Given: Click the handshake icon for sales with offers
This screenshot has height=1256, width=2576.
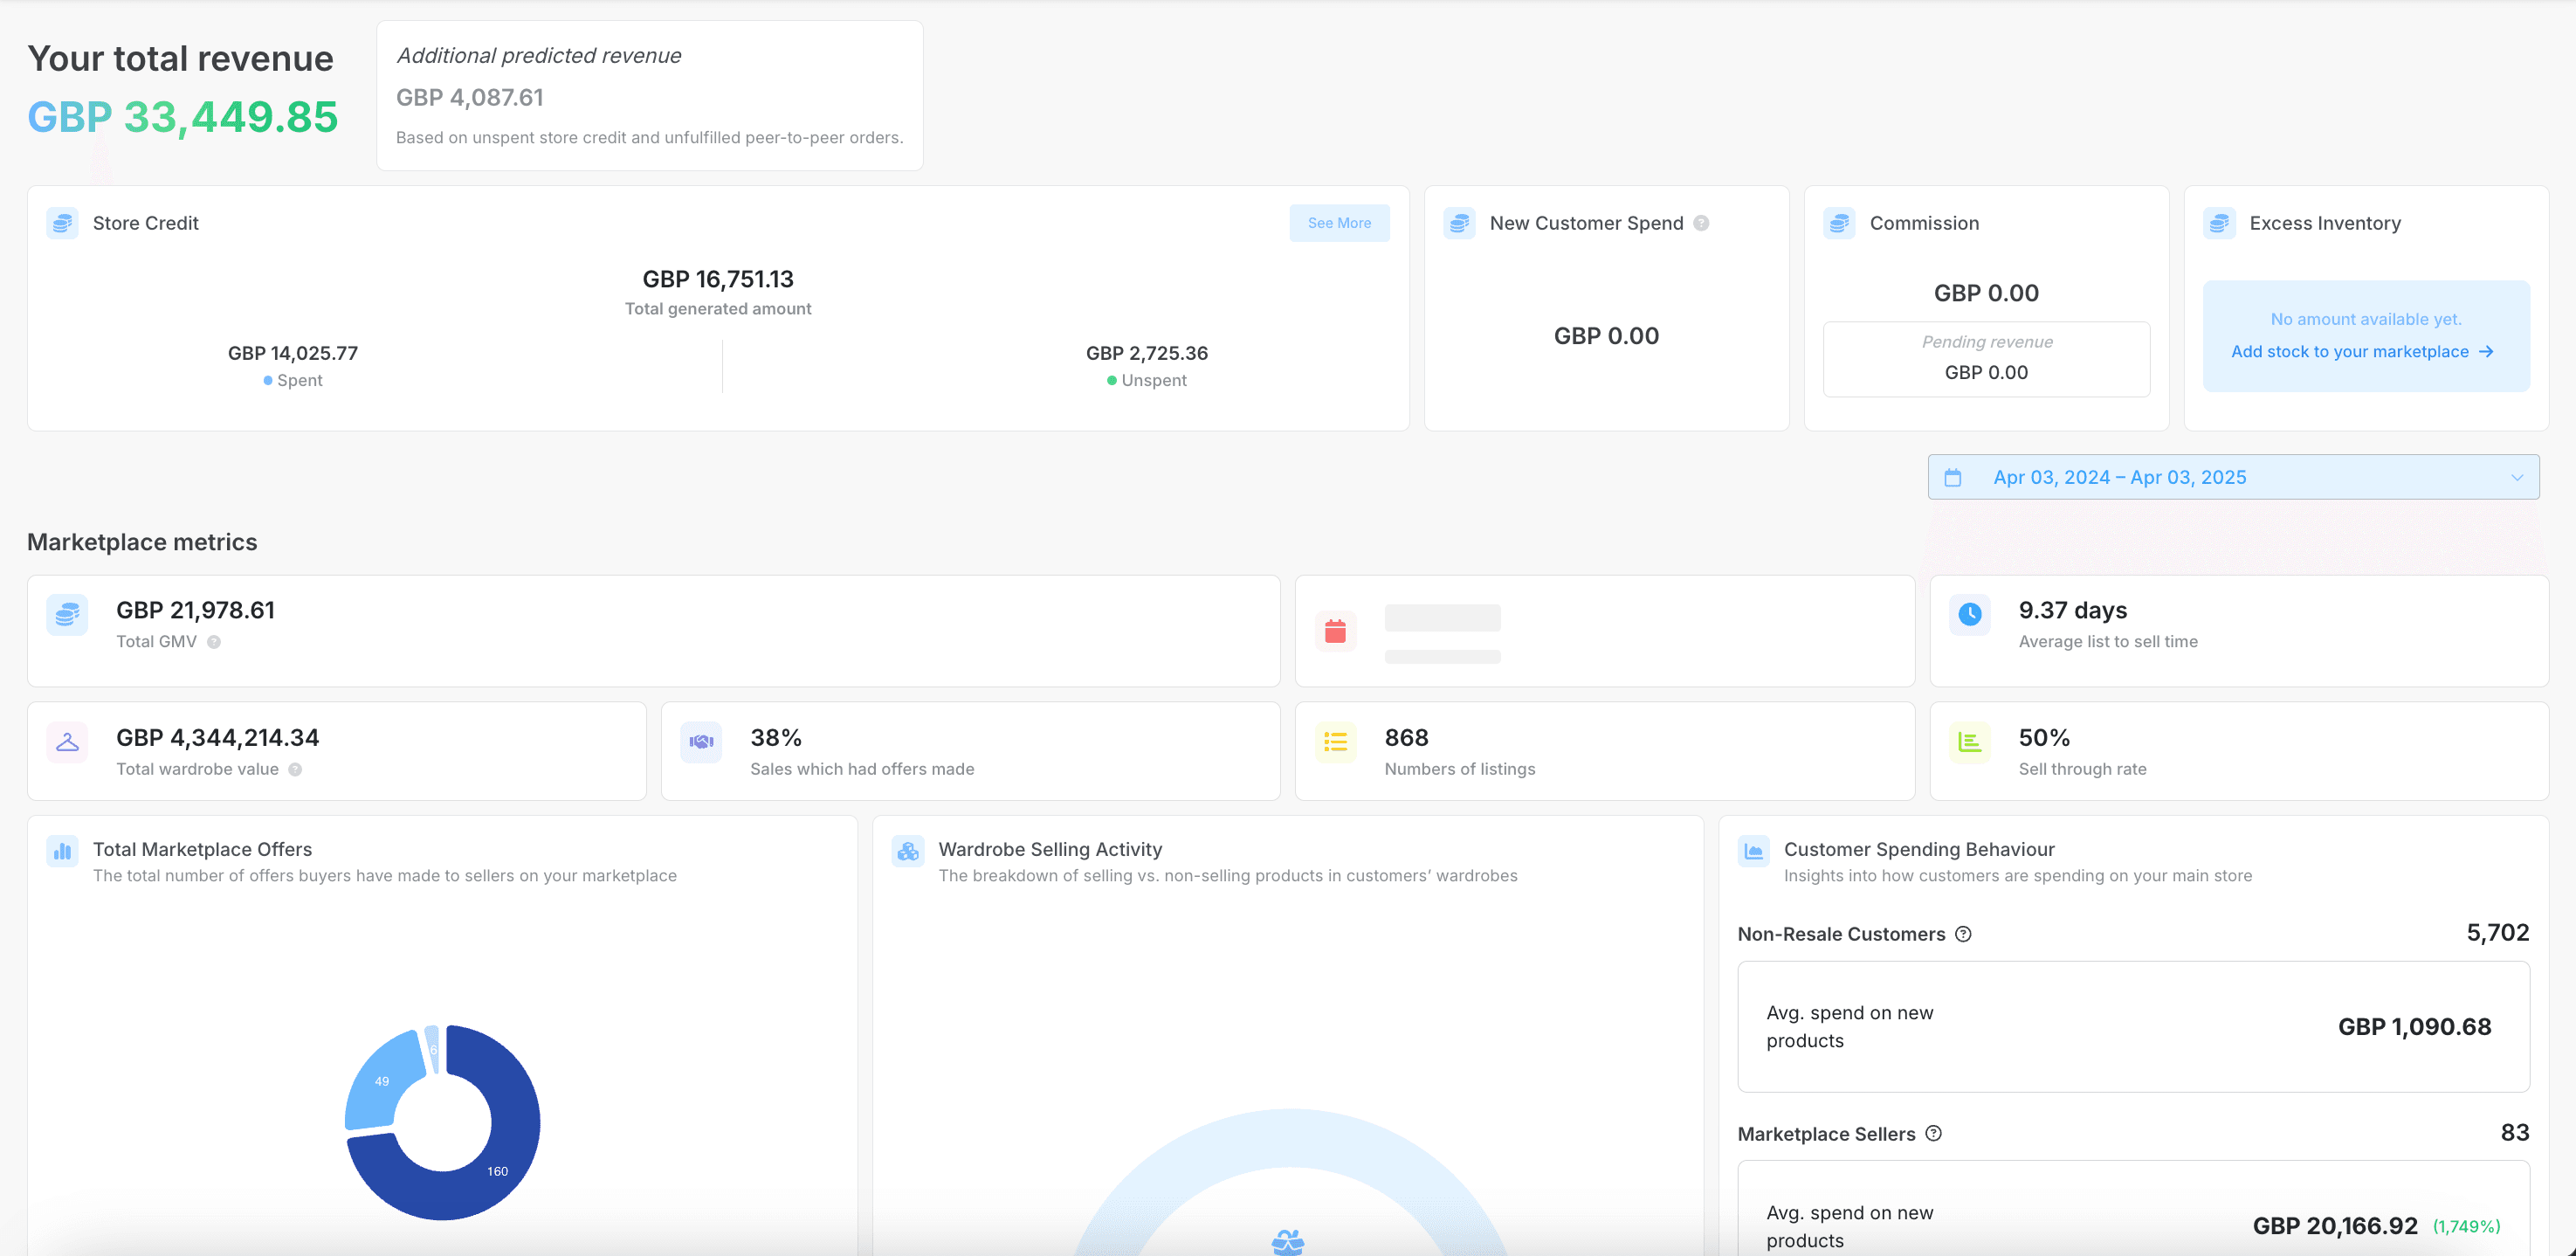Looking at the screenshot, I should click(x=701, y=742).
